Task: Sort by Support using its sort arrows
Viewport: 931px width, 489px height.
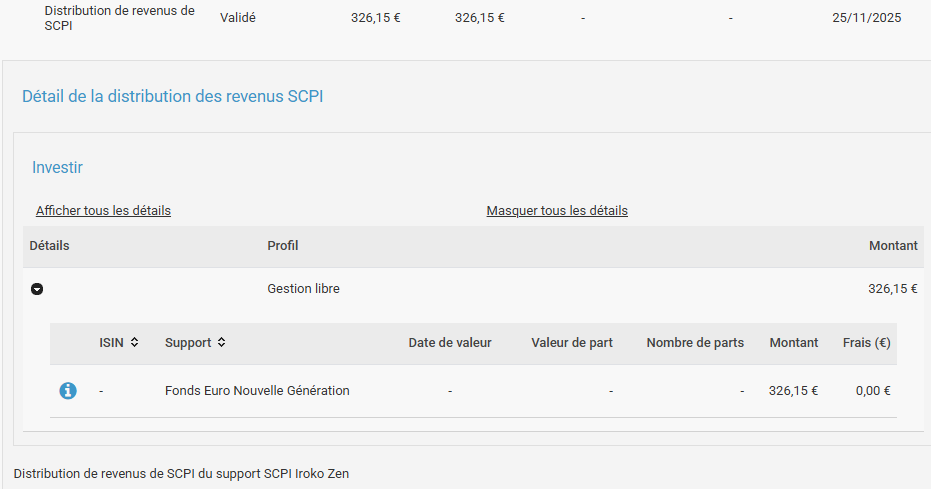Action: [x=221, y=343]
